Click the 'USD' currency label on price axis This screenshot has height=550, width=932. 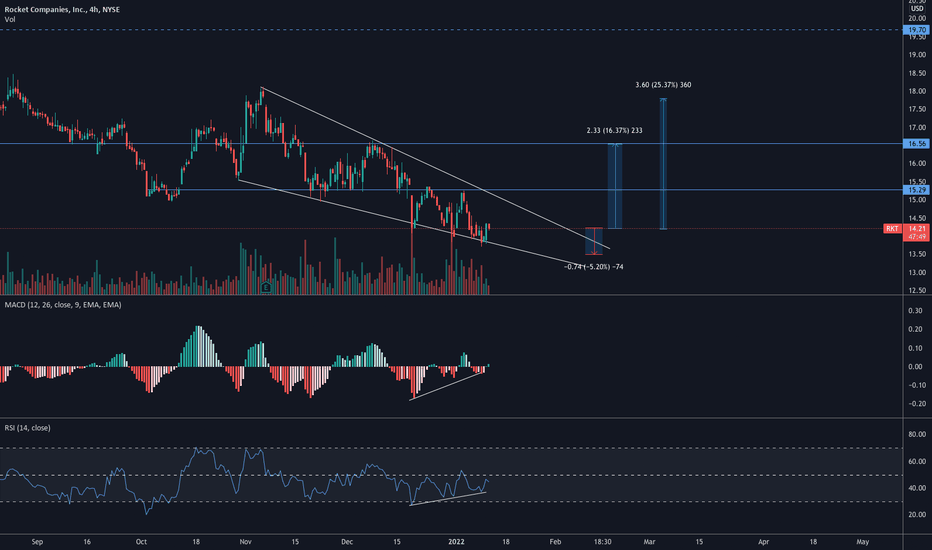[917, 9]
